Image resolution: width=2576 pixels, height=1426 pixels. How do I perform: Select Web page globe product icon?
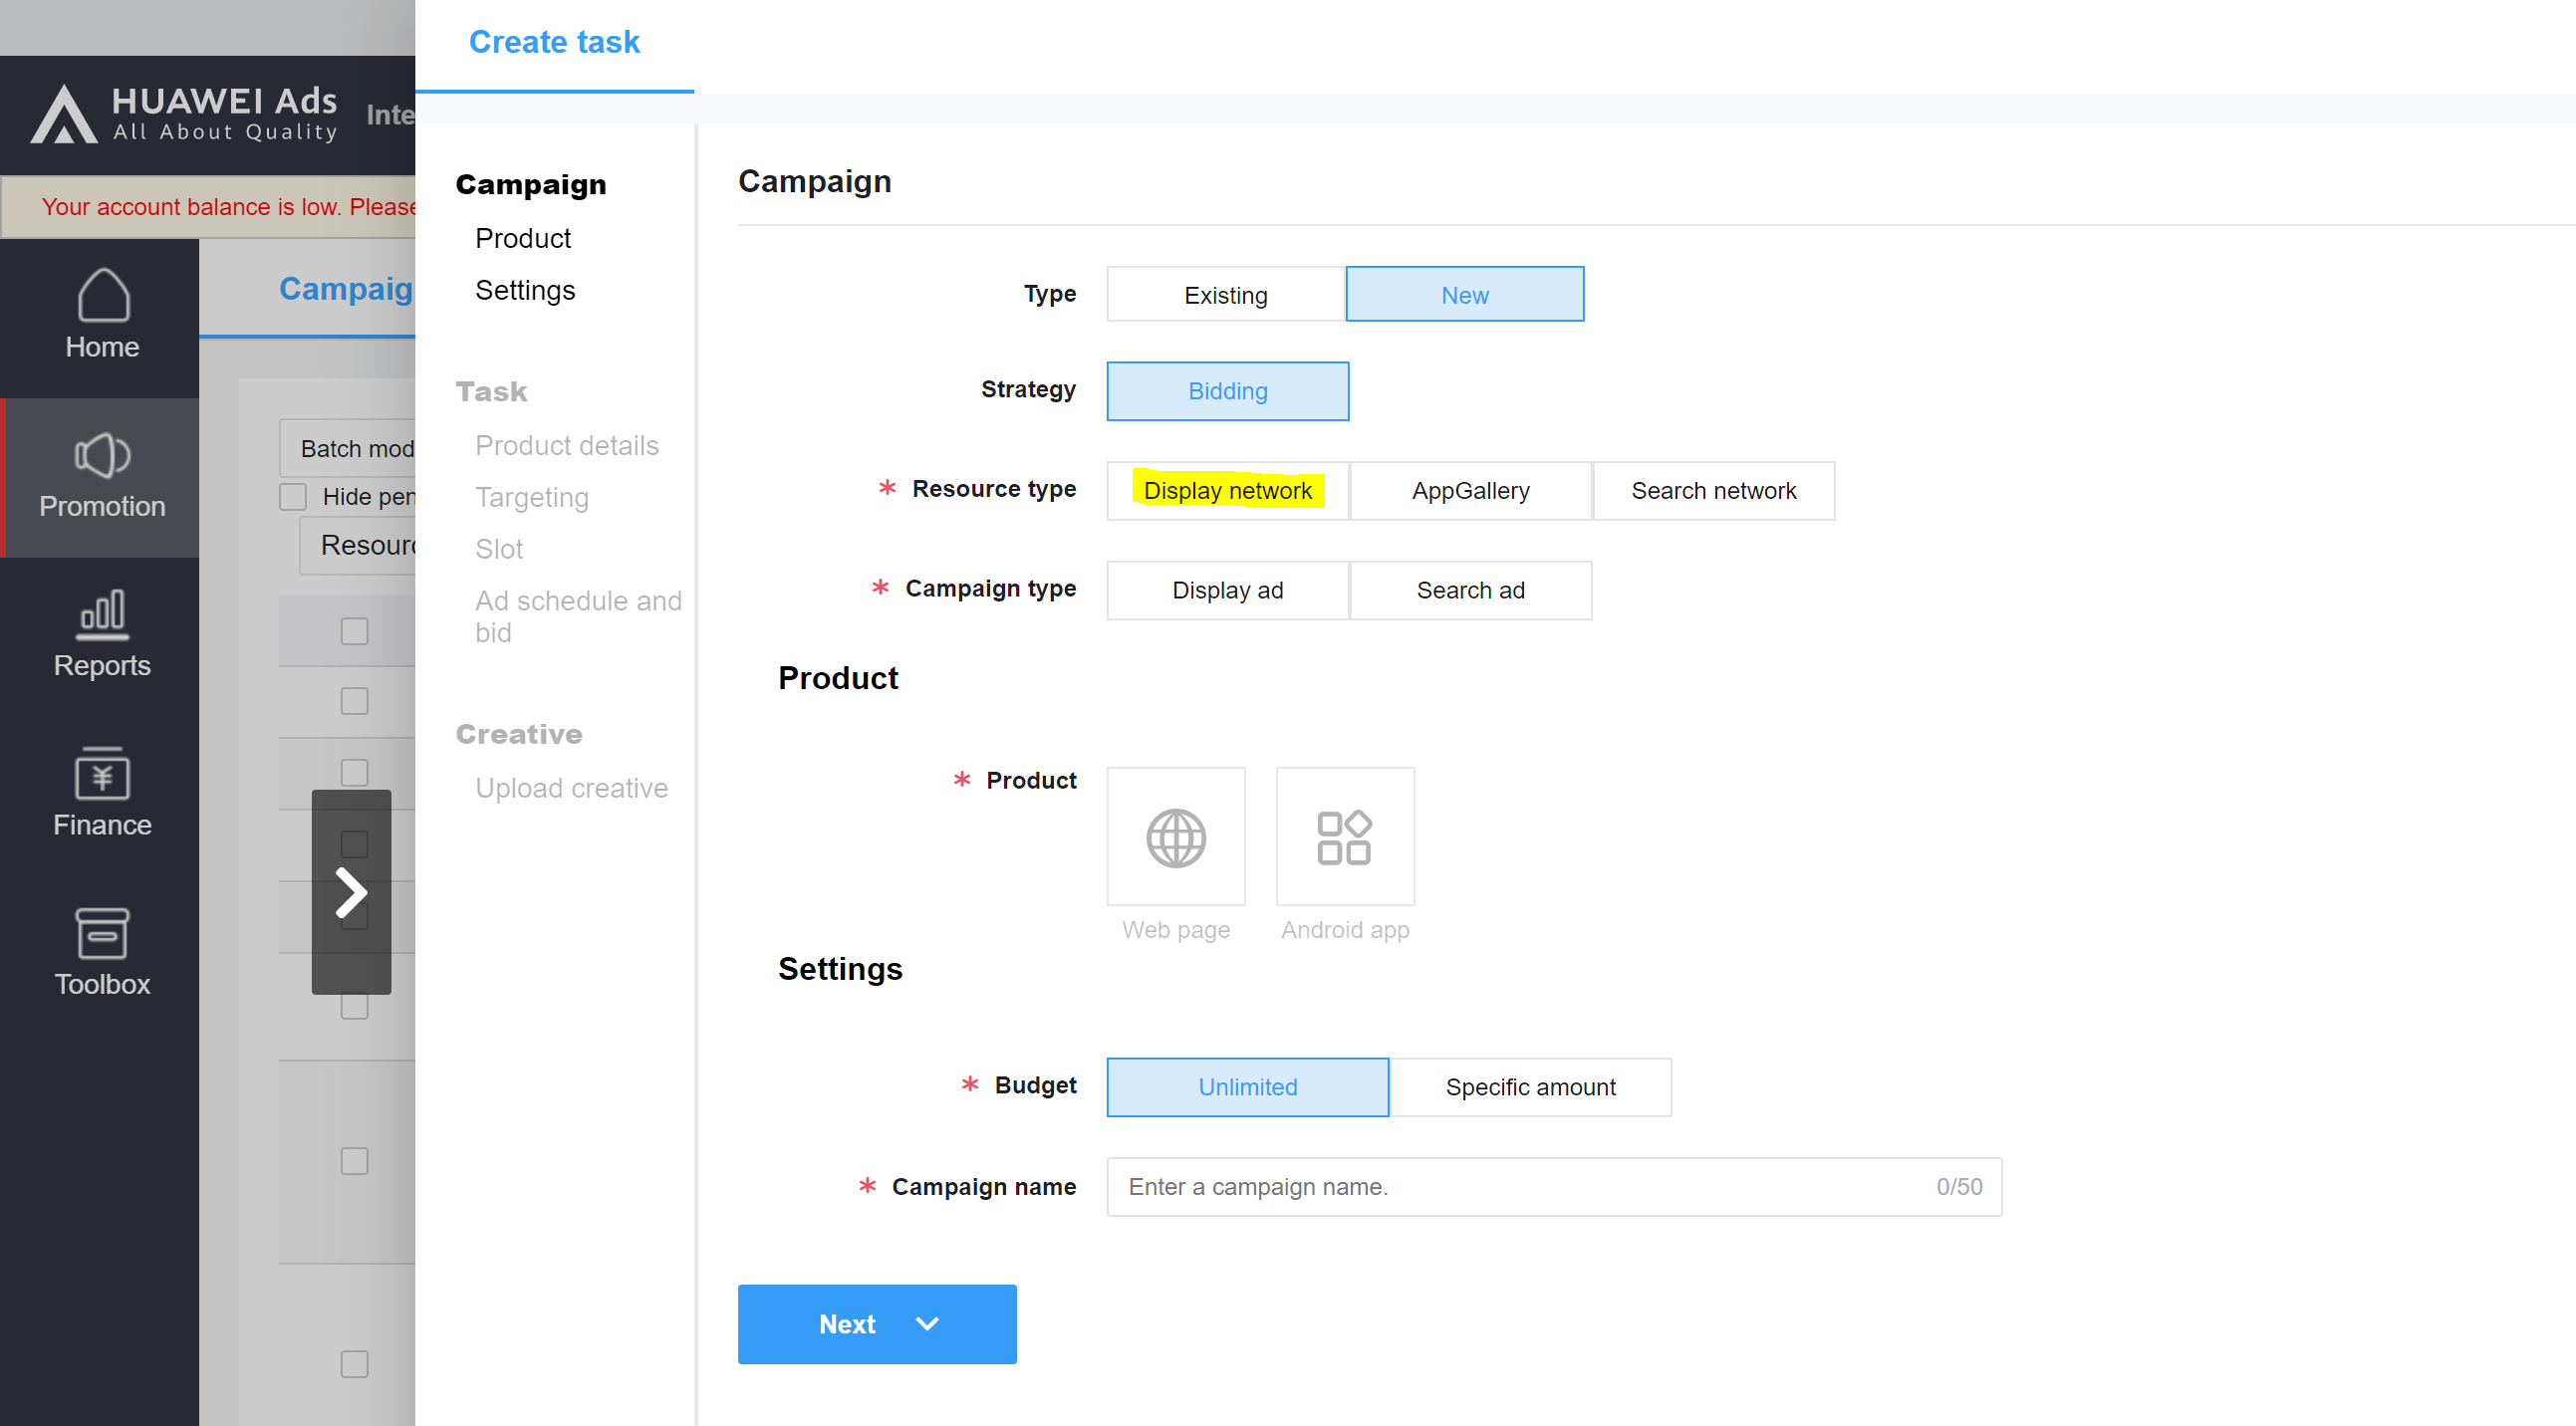pyautogui.click(x=1175, y=837)
